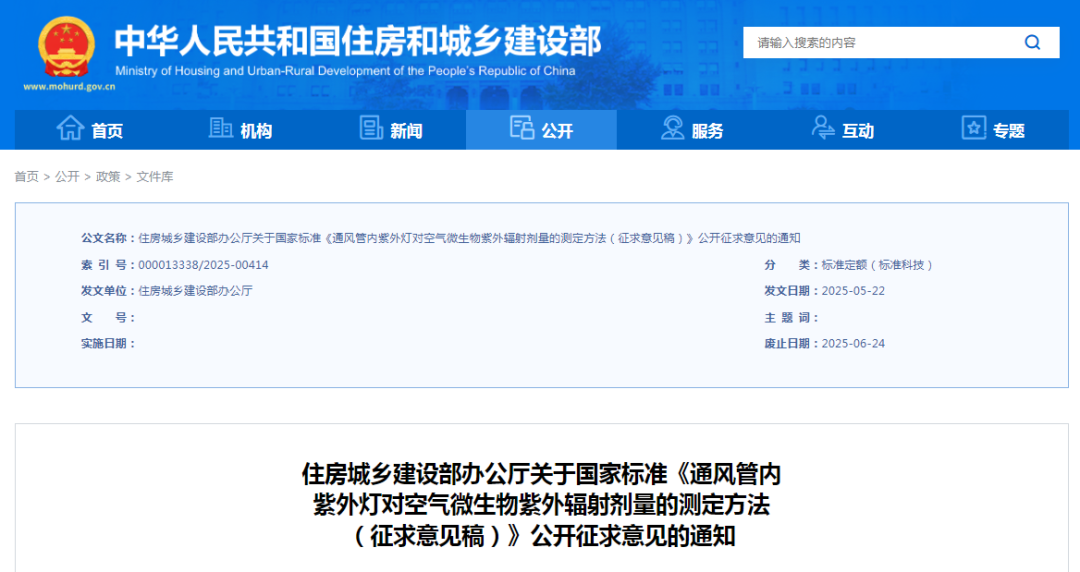
Task: Click 公开 in the breadcrumb
Action: click(x=68, y=177)
